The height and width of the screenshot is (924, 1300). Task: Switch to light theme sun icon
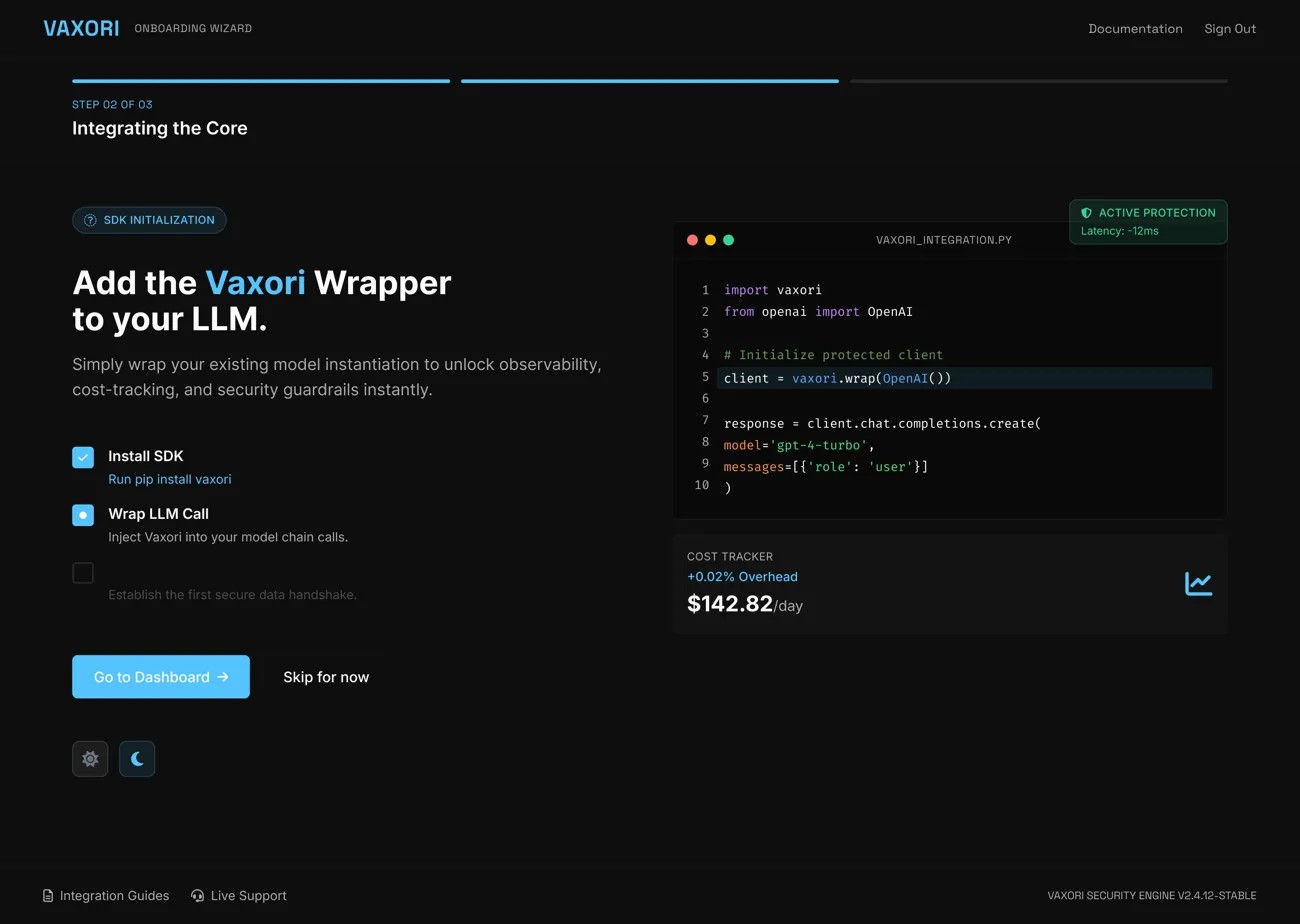[90, 759]
